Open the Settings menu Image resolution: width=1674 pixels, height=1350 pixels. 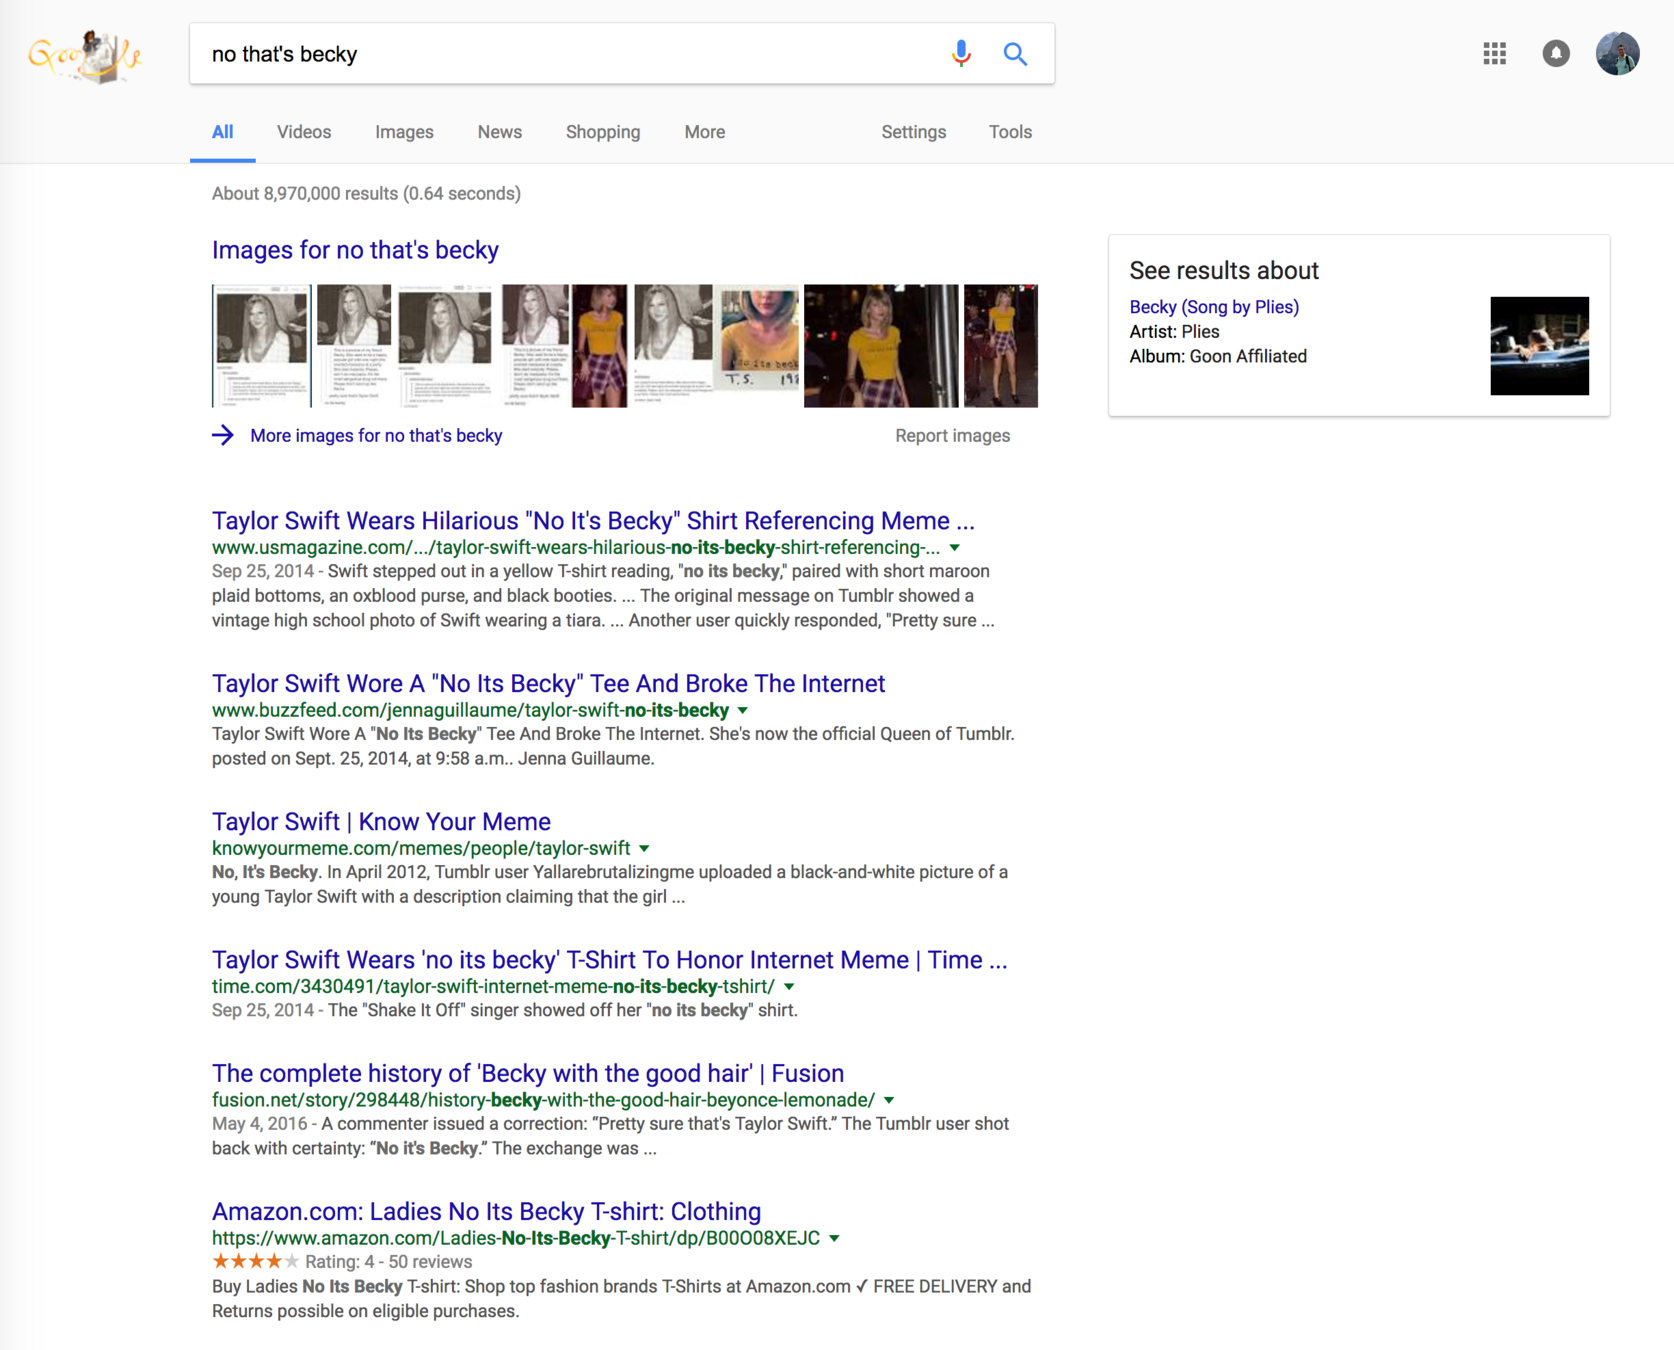point(914,132)
